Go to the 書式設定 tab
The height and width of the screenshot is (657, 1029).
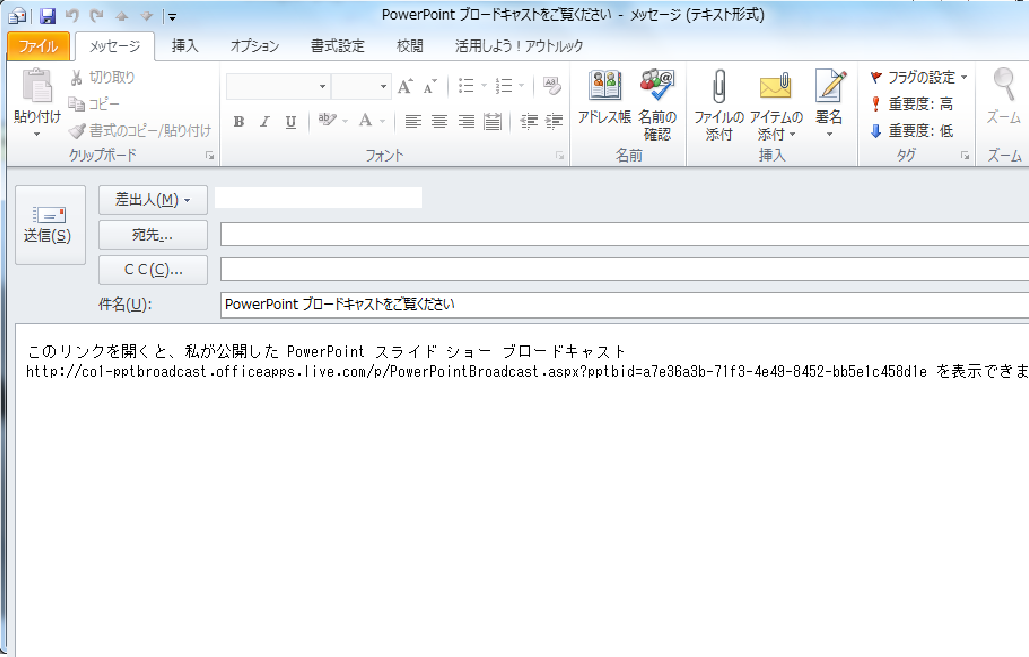click(x=337, y=46)
